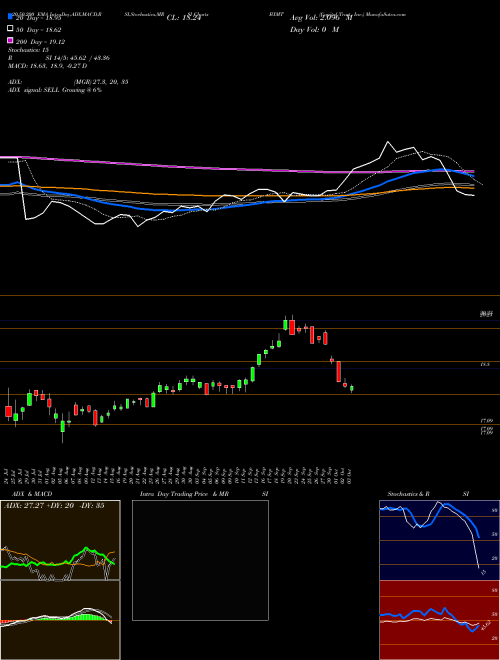Select the ADX (MGR) 27.3, 20, 35 line
Screen dimensions: 500x660
tap(68, 82)
